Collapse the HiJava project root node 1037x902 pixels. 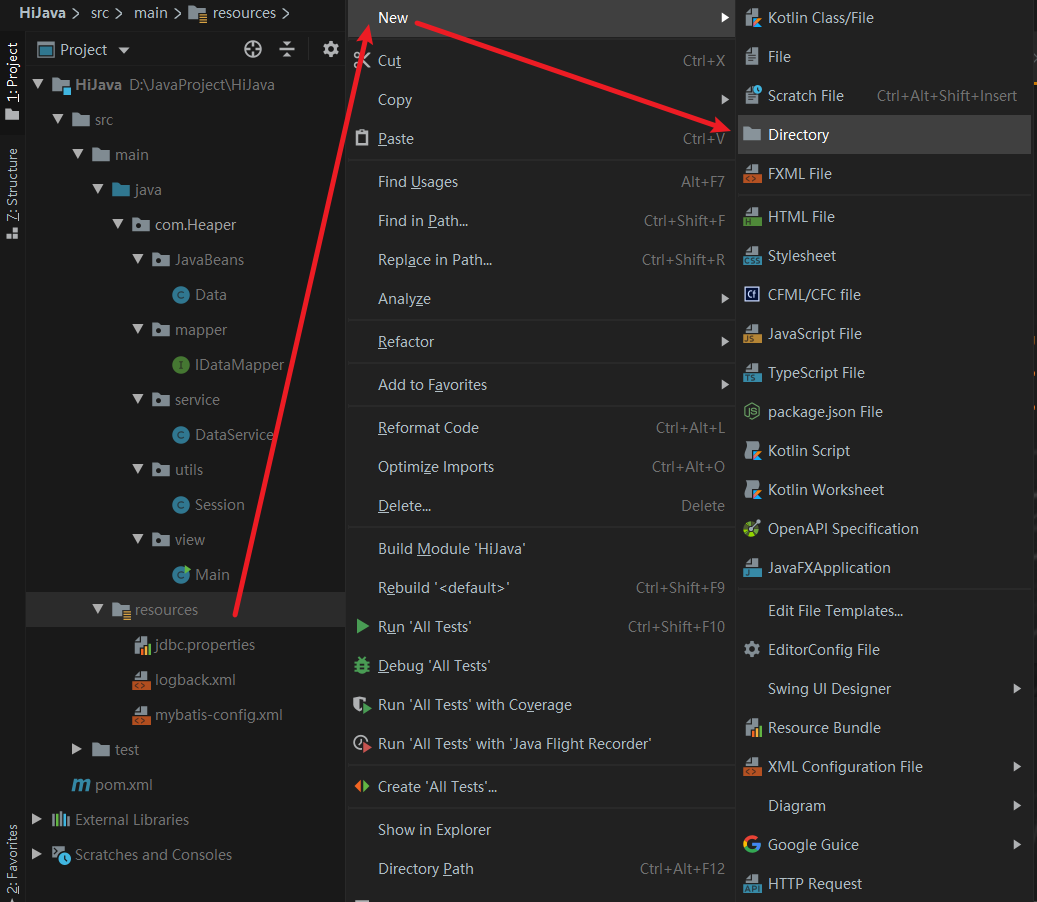click(38, 84)
